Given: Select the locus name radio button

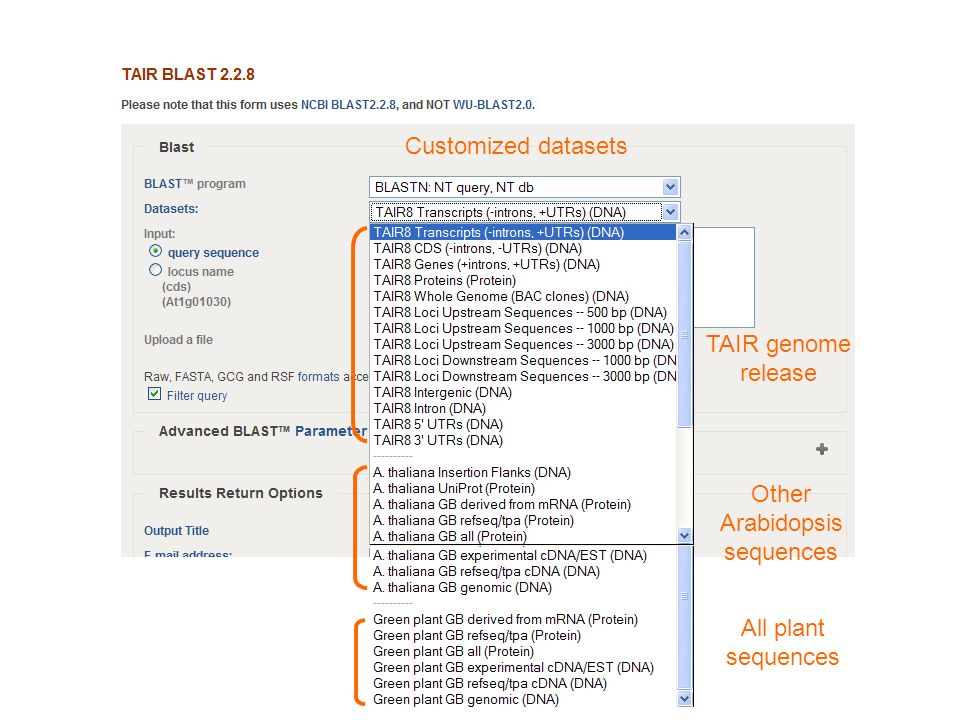Looking at the screenshot, I should click(x=156, y=270).
